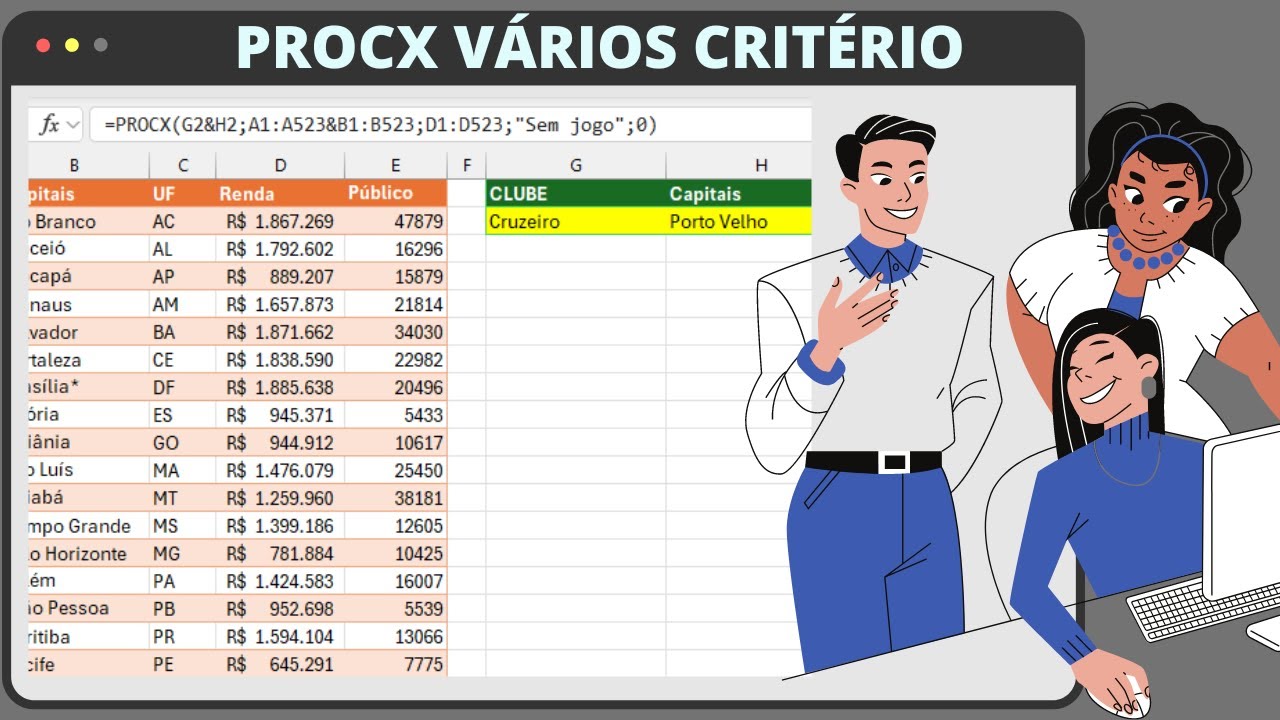Click the MG cell in UF column

pyautogui.click(x=182, y=553)
